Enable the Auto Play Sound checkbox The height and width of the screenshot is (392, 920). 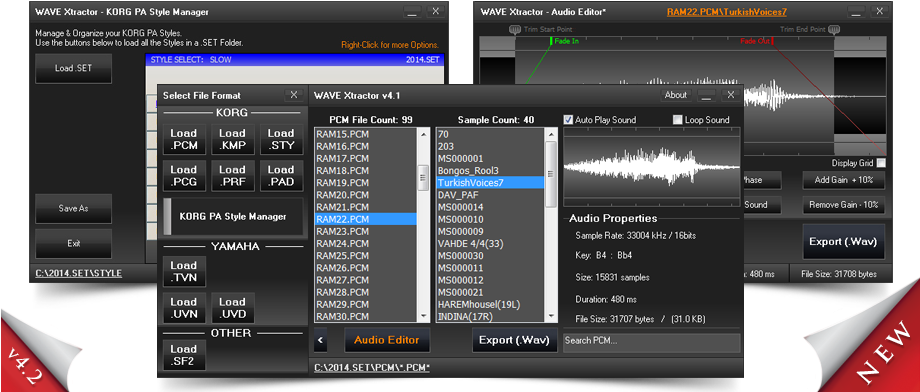pos(568,120)
